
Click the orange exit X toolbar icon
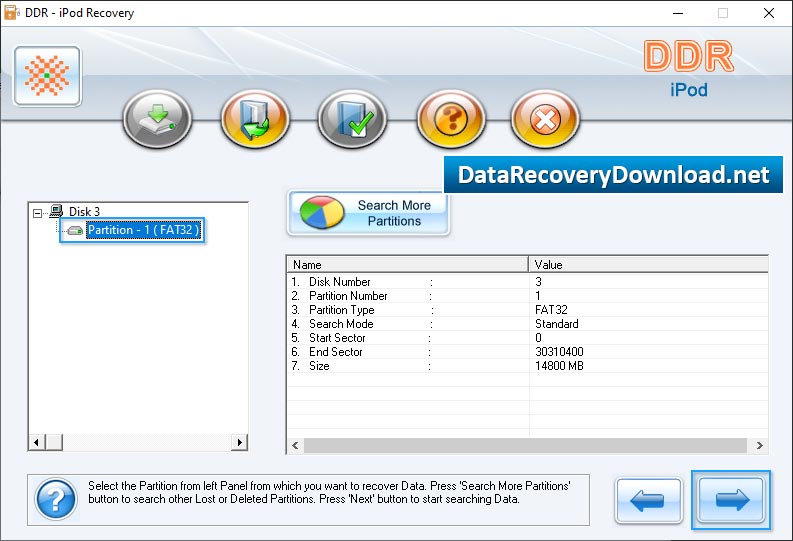[545, 119]
